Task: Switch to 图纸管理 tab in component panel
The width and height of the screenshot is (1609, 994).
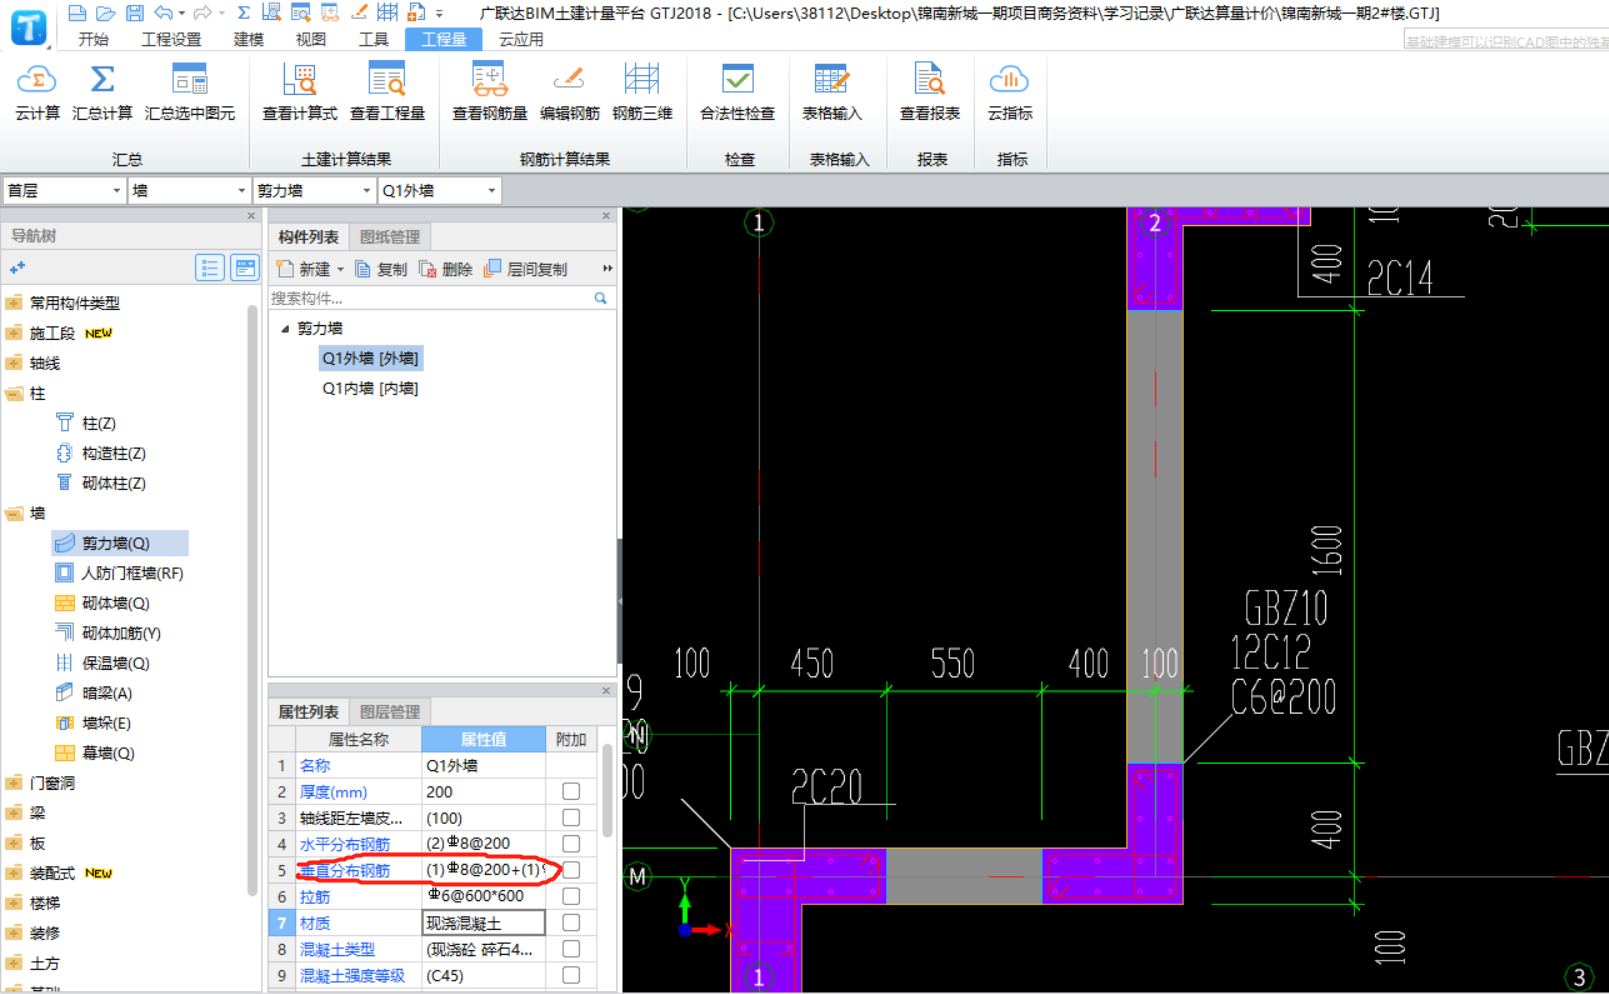Action: tap(390, 237)
